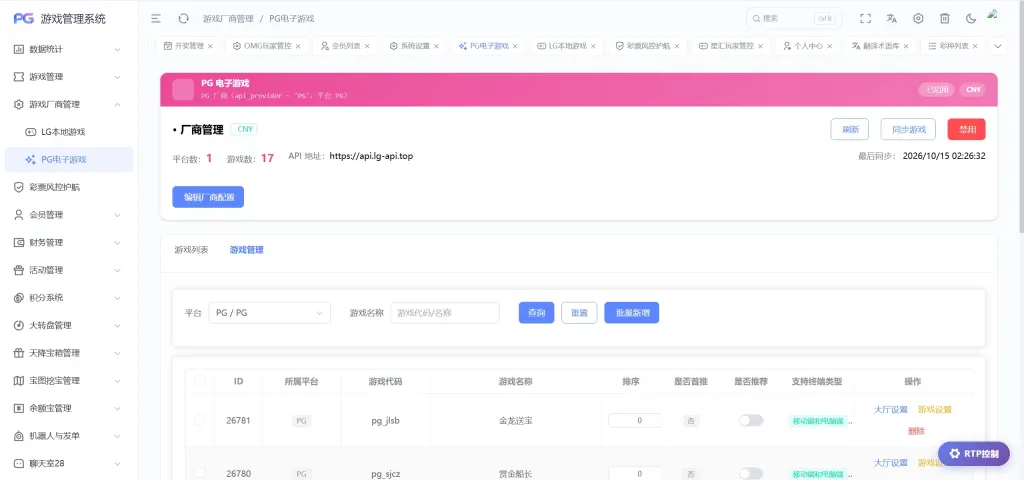Image resolution: width=1024 pixels, height=480 pixels.
Task: Close the 翻译术语库 tab
Action: (905, 46)
